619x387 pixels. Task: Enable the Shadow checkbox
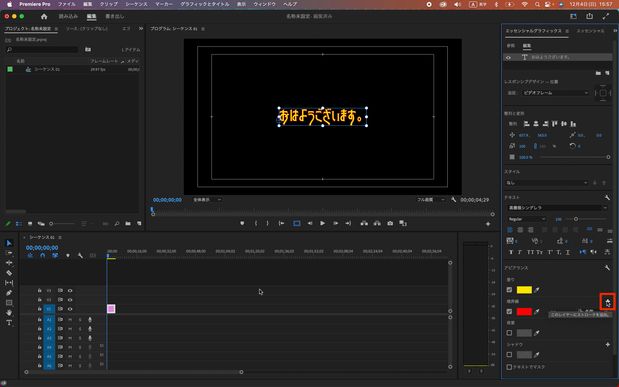(509, 355)
